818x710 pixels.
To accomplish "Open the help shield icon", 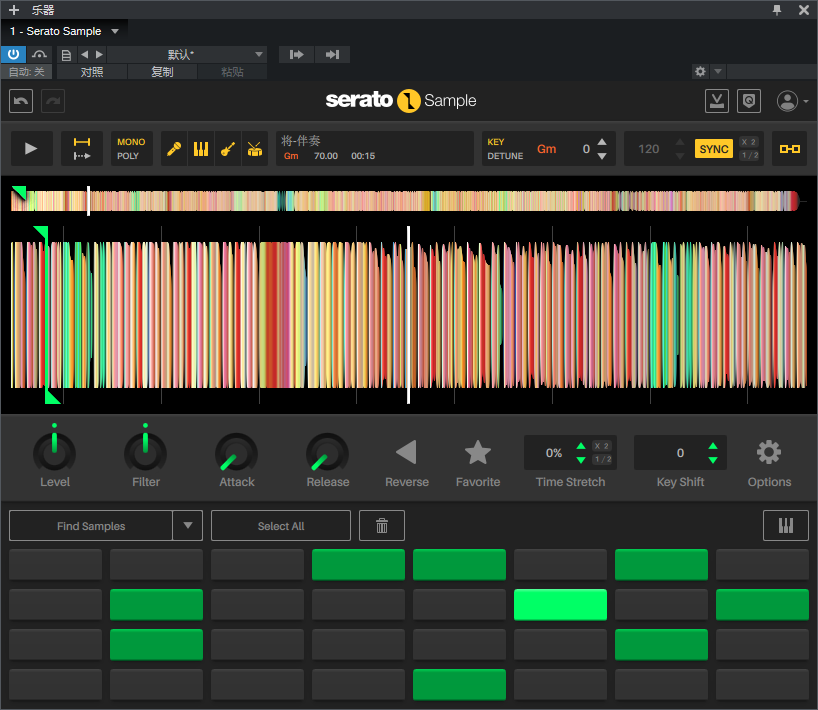I will click(749, 101).
